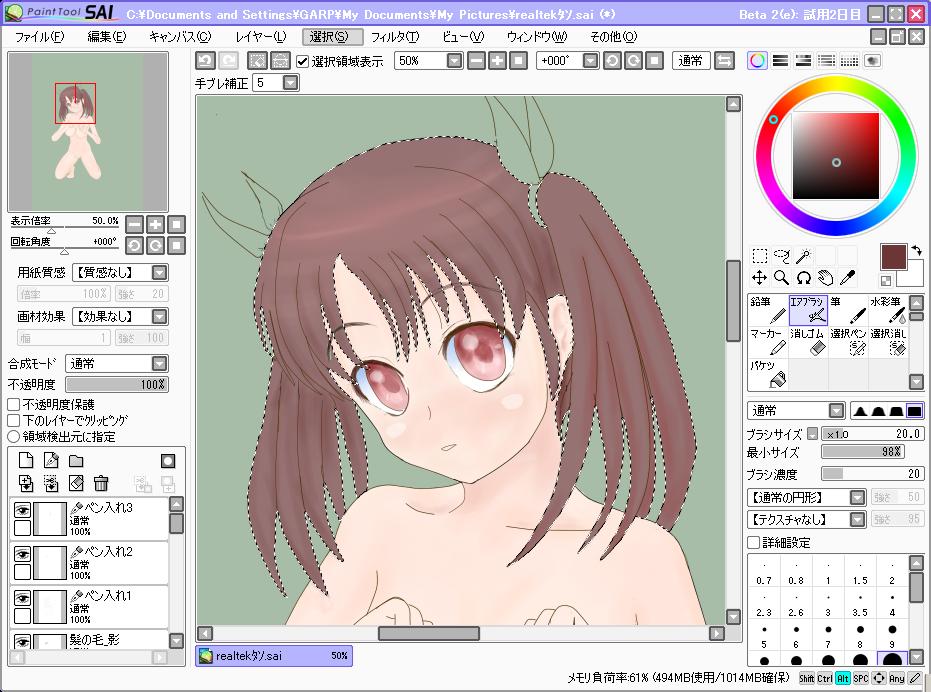
Task: Create a new pen-tool linework layer
Action: click(x=51, y=460)
